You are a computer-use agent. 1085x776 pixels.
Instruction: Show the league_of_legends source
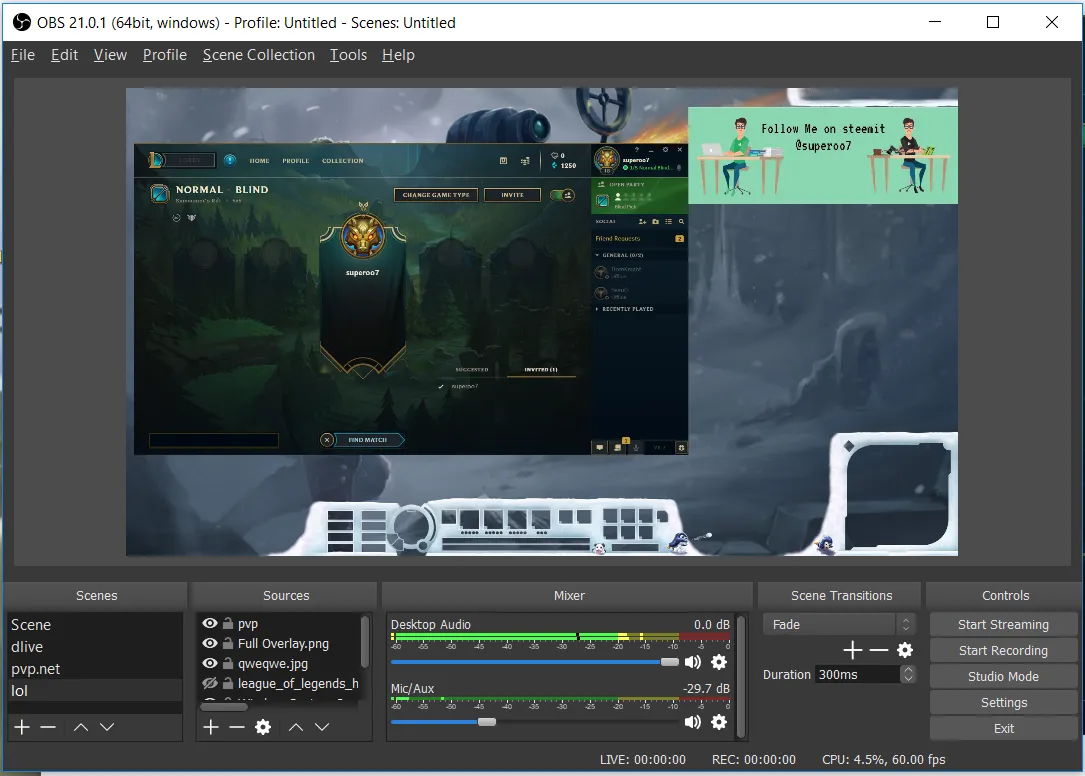pos(210,683)
